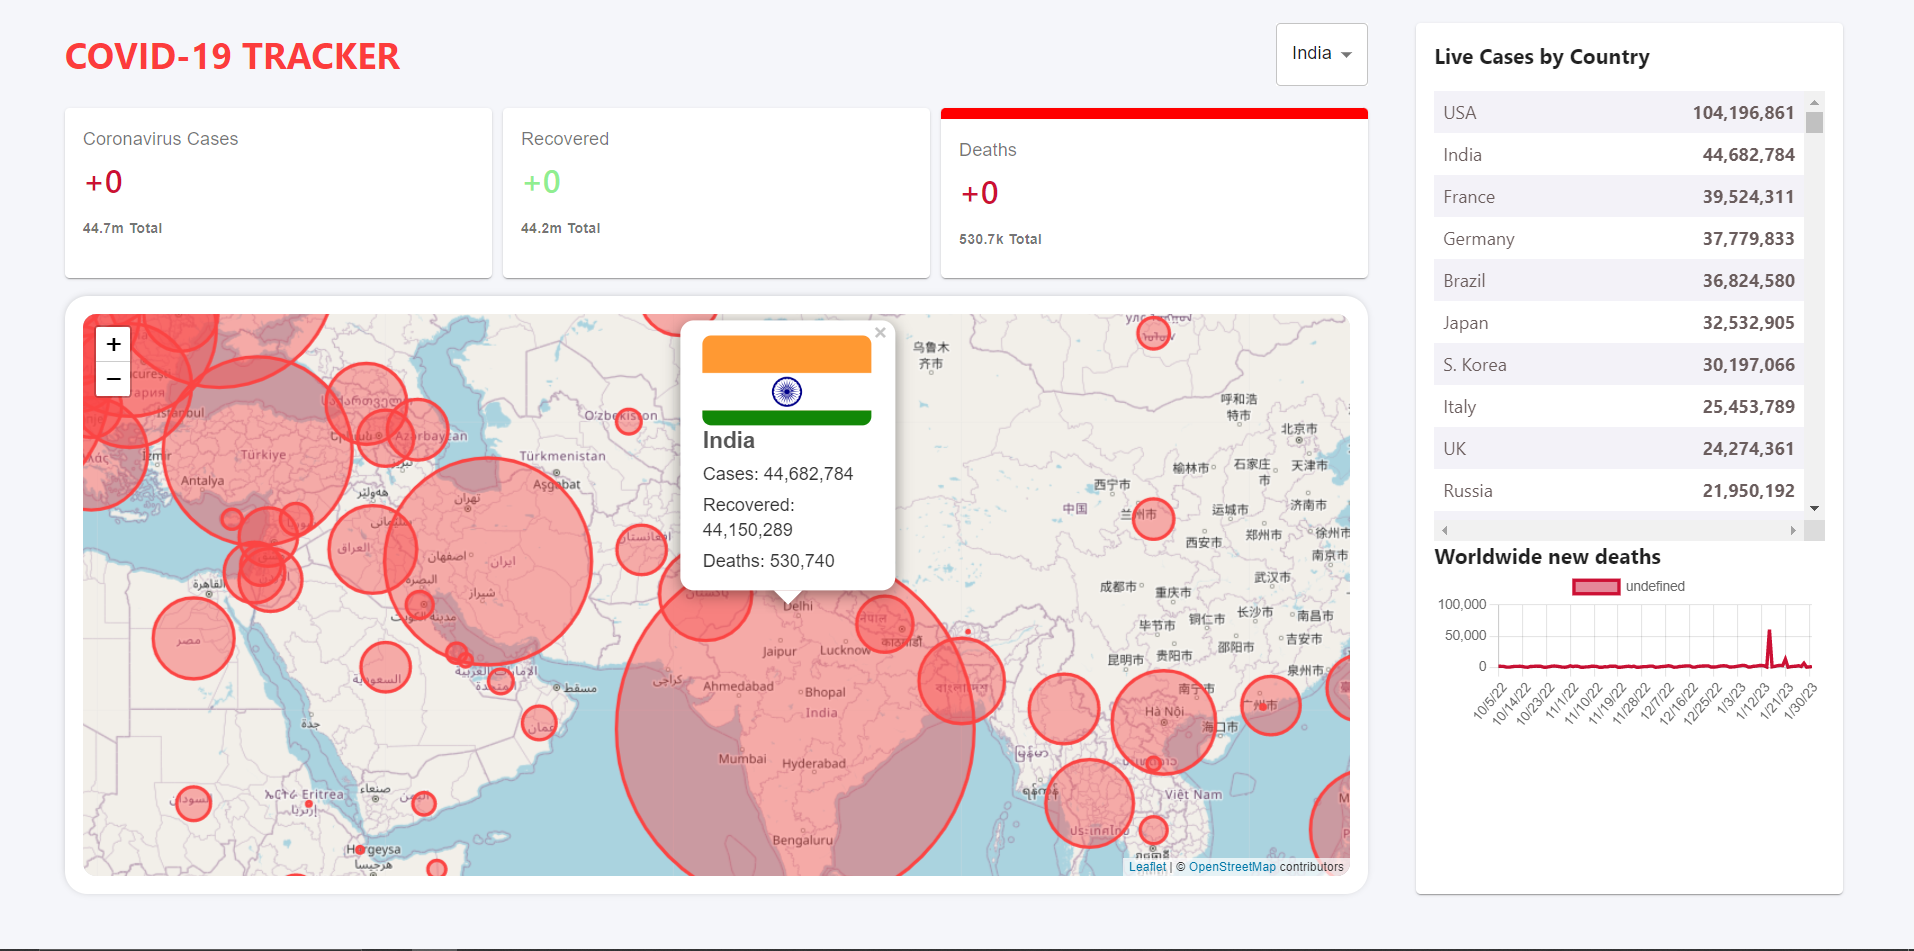The height and width of the screenshot is (951, 1914).
Task: Select the Coronavirus Cases card
Action: pyautogui.click(x=278, y=192)
